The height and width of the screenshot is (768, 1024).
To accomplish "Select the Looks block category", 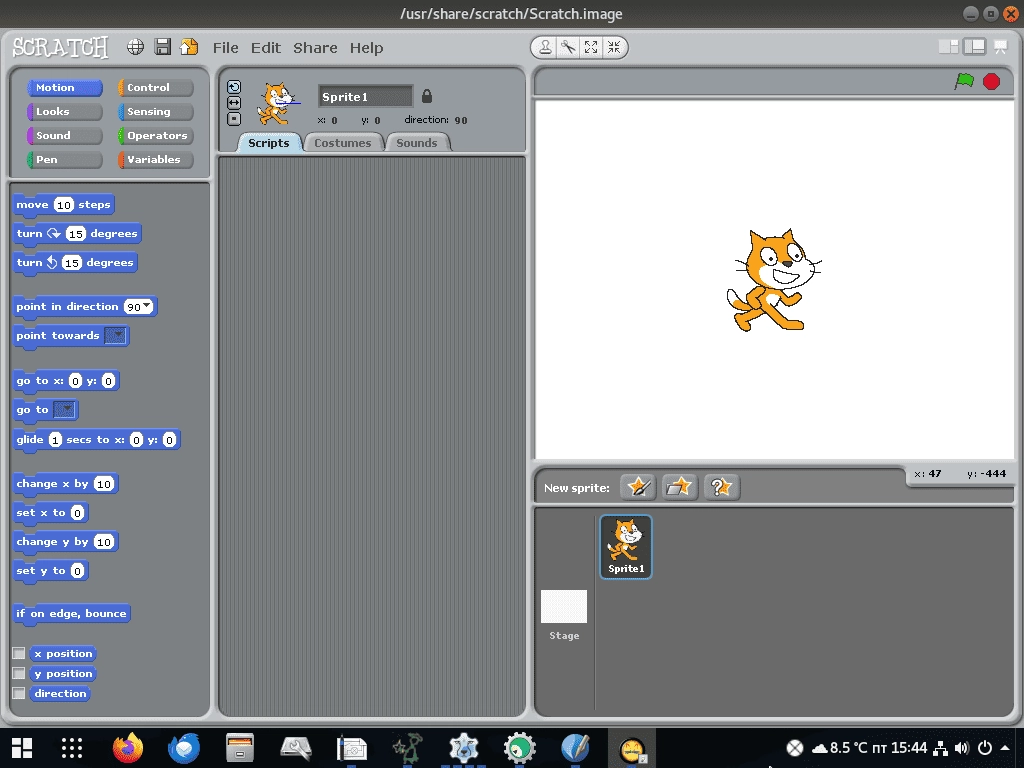I will (65, 112).
